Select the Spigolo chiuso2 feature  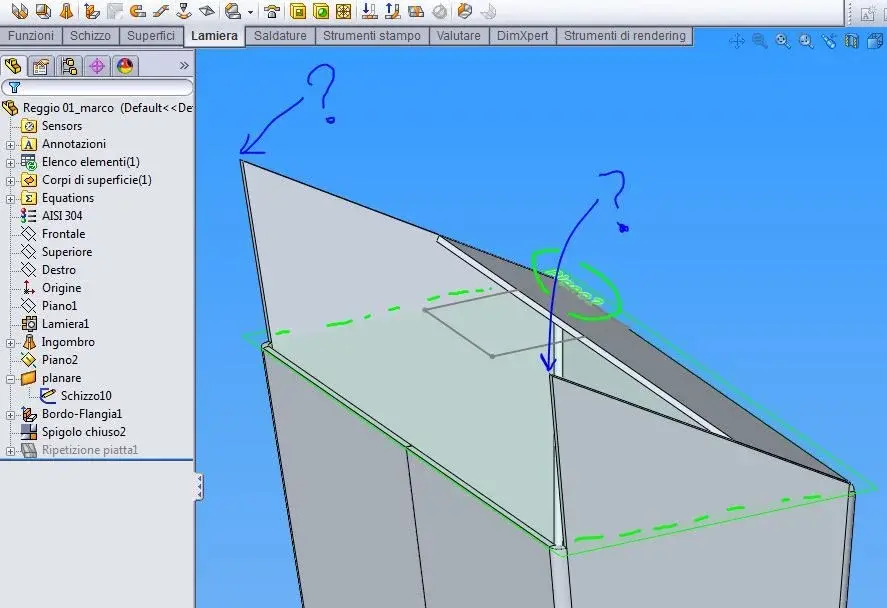click(x=74, y=432)
